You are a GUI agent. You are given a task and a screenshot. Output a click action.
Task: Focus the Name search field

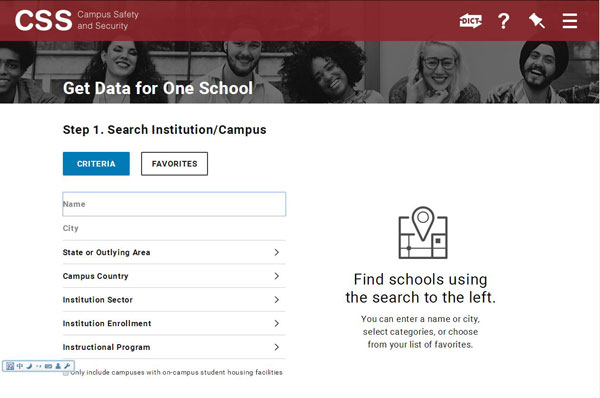pyautogui.click(x=174, y=204)
